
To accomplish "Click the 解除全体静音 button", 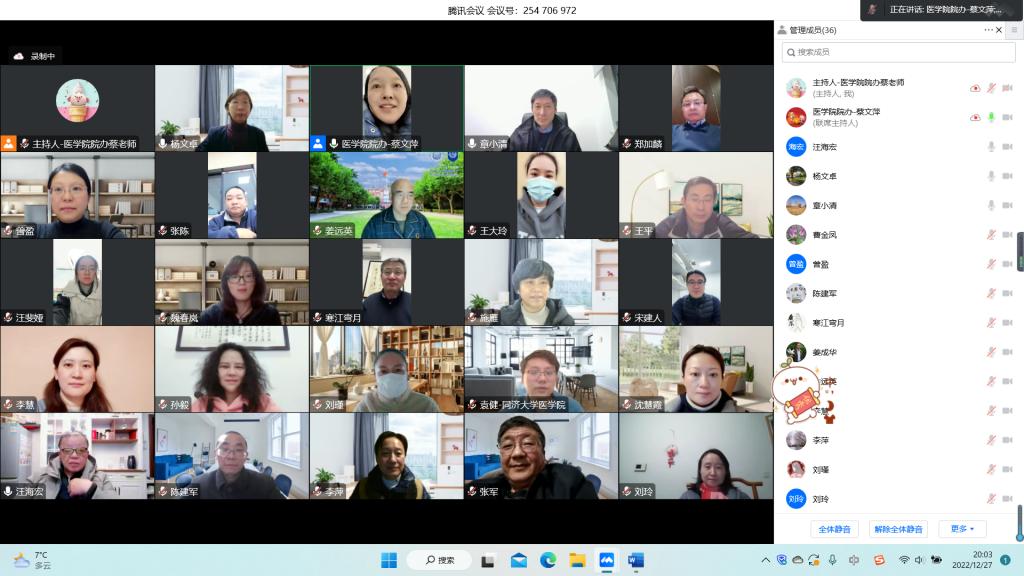I will point(898,529).
